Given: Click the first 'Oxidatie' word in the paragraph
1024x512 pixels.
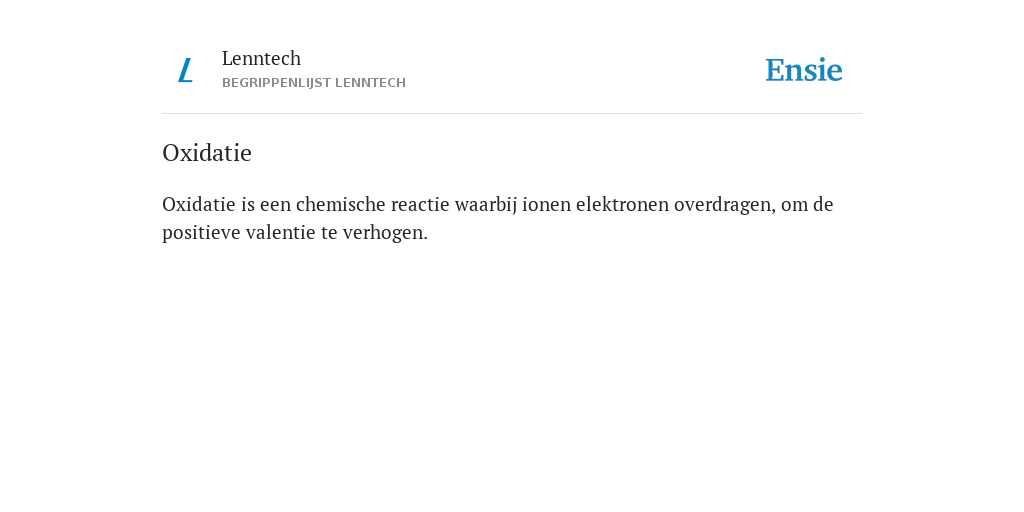Looking at the screenshot, I should click(199, 204).
